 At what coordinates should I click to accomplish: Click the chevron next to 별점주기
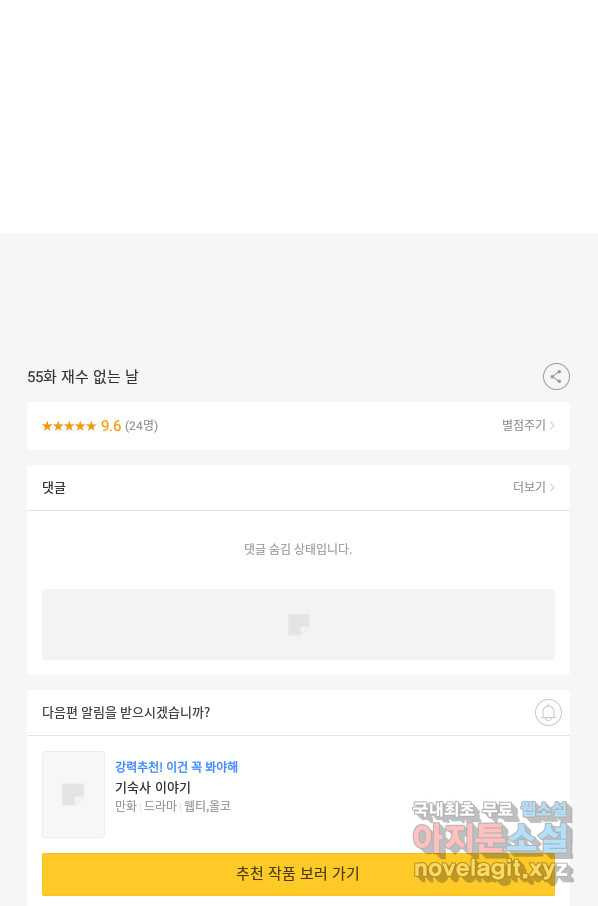tap(552, 426)
